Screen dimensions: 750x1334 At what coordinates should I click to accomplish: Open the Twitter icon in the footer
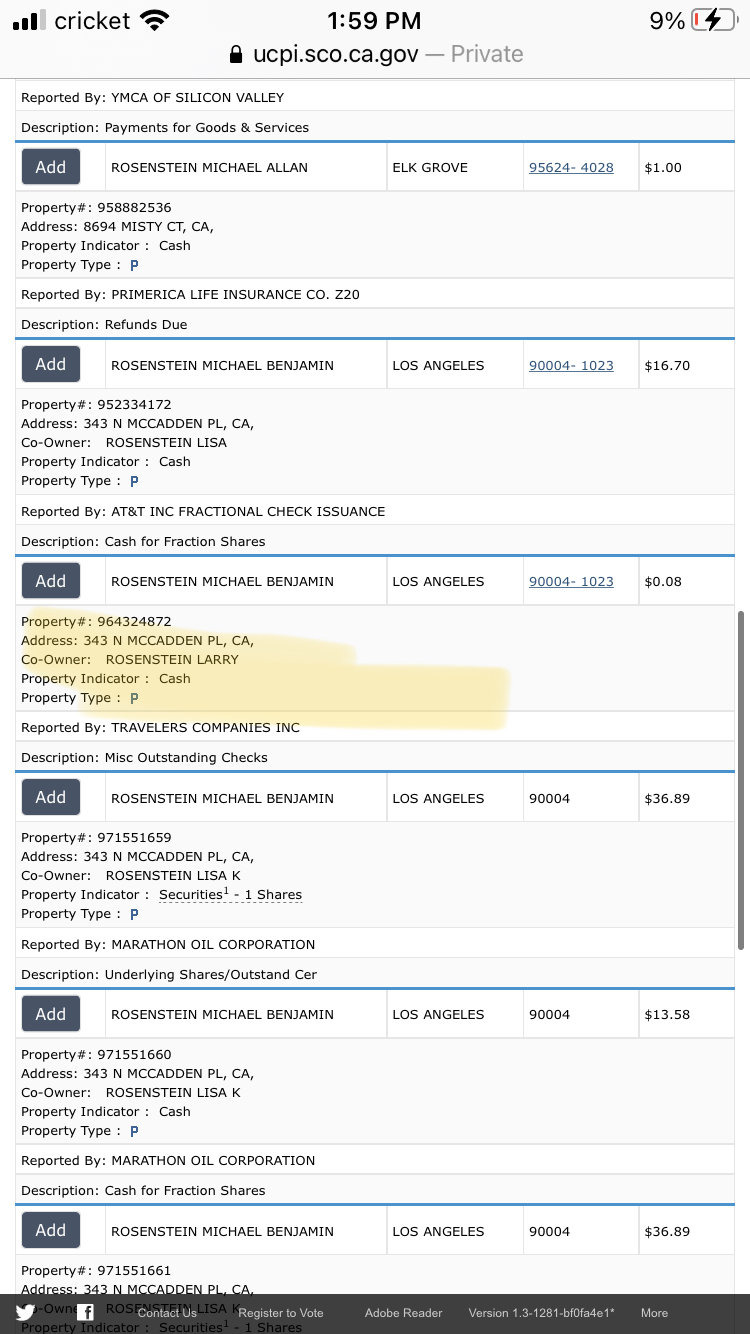click(x=26, y=1312)
